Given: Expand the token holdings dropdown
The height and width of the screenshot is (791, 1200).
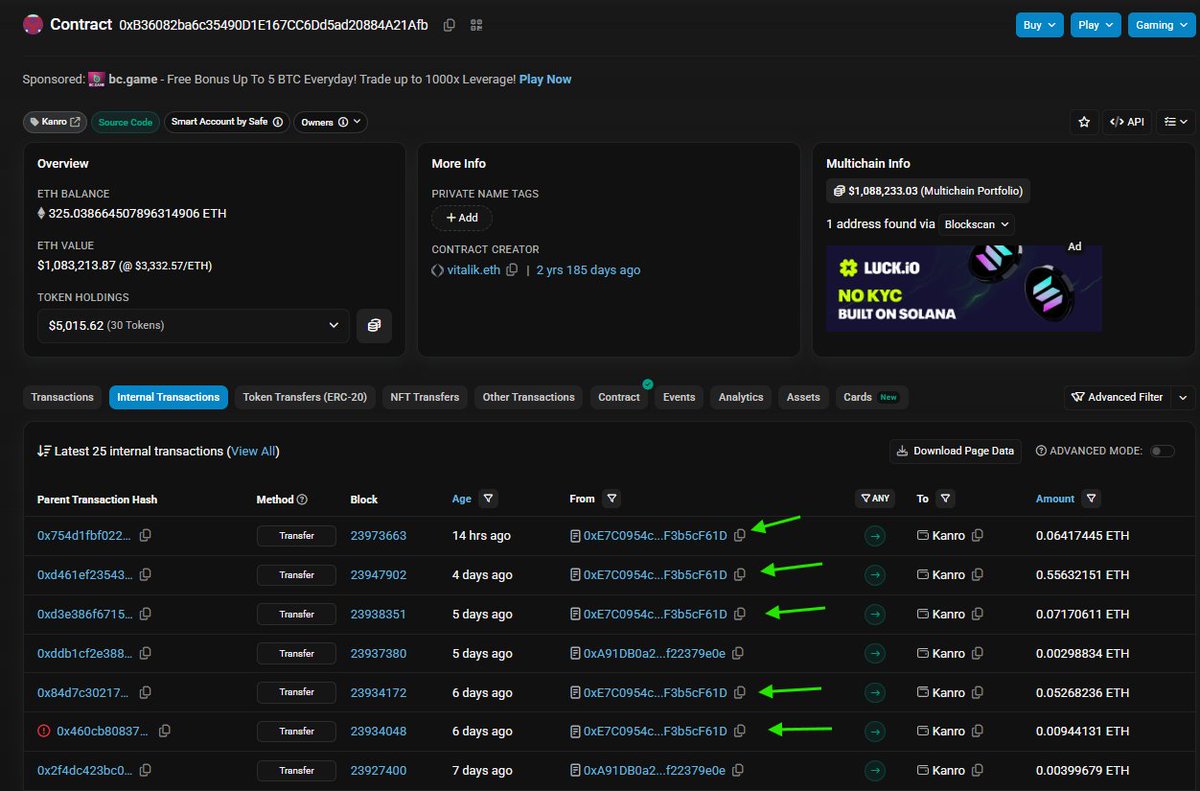Looking at the screenshot, I should point(194,325).
